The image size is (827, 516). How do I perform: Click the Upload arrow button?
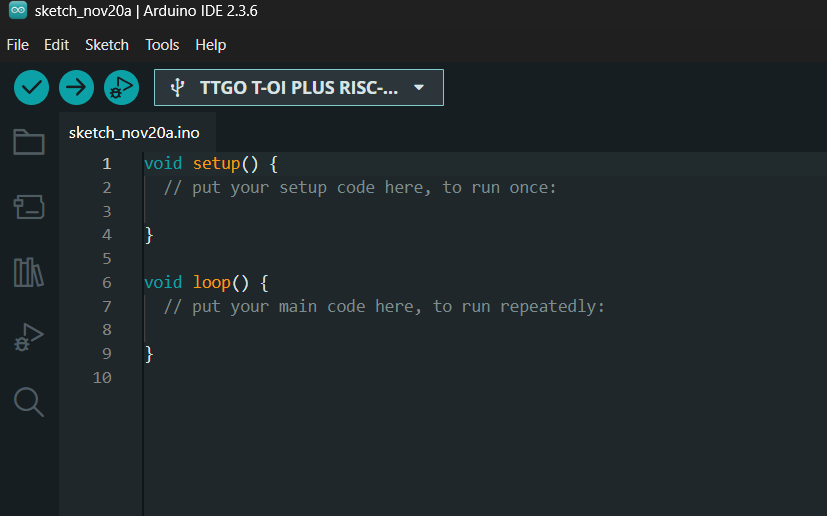click(x=76, y=88)
